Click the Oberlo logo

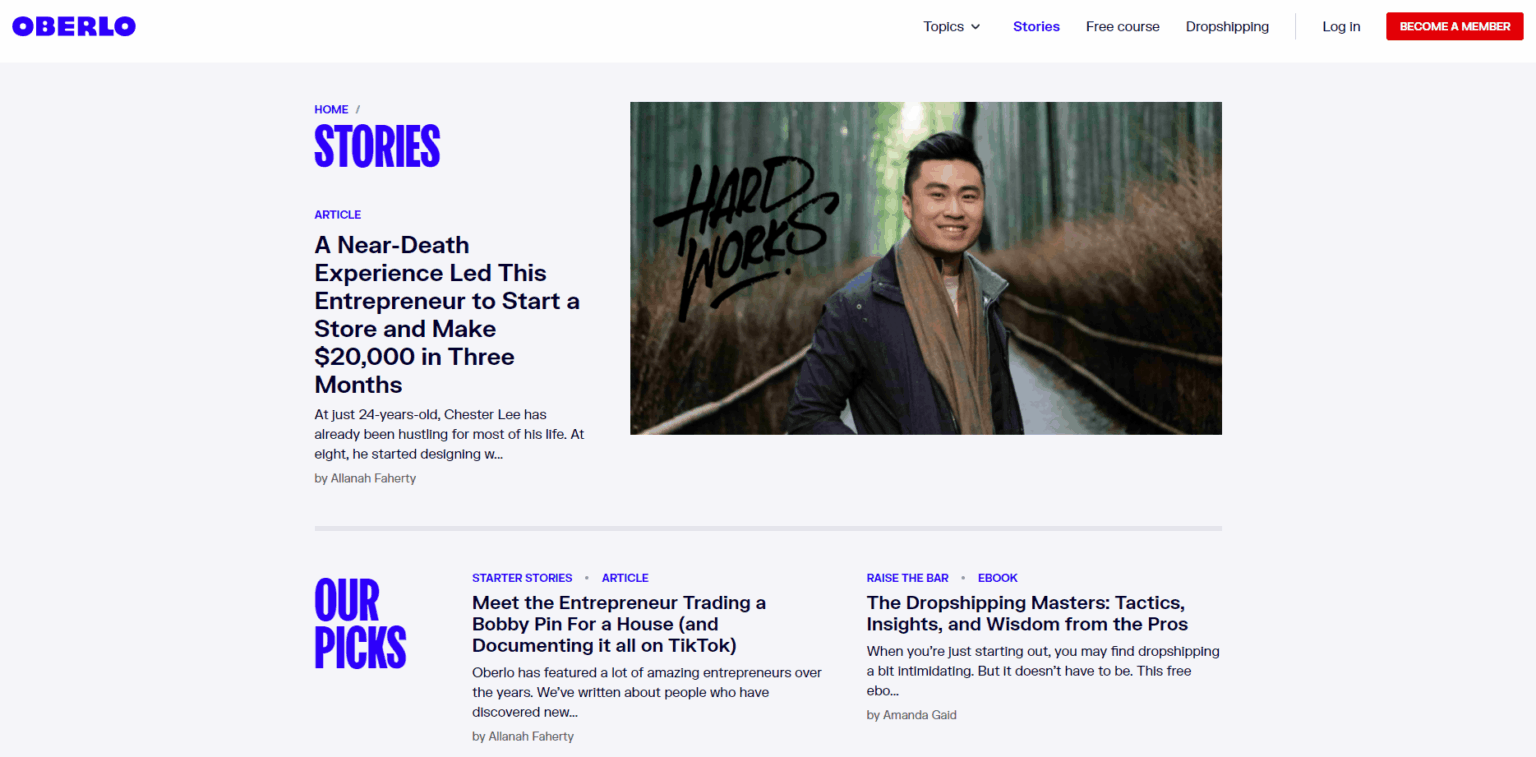point(74,27)
